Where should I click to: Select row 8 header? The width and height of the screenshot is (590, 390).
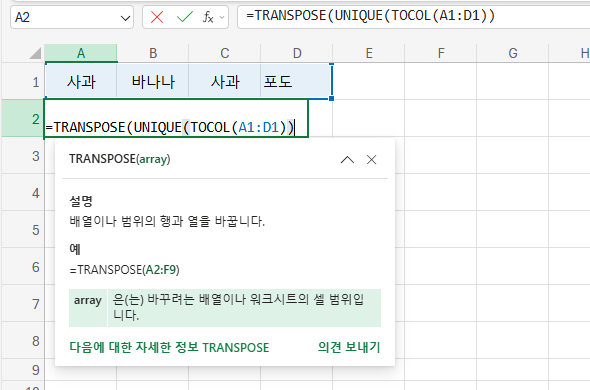tap(23, 340)
